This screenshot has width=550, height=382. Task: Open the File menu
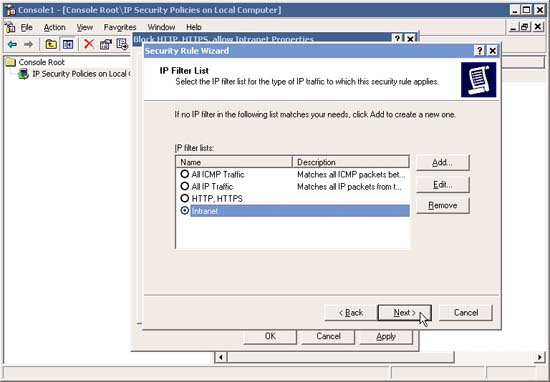26,27
